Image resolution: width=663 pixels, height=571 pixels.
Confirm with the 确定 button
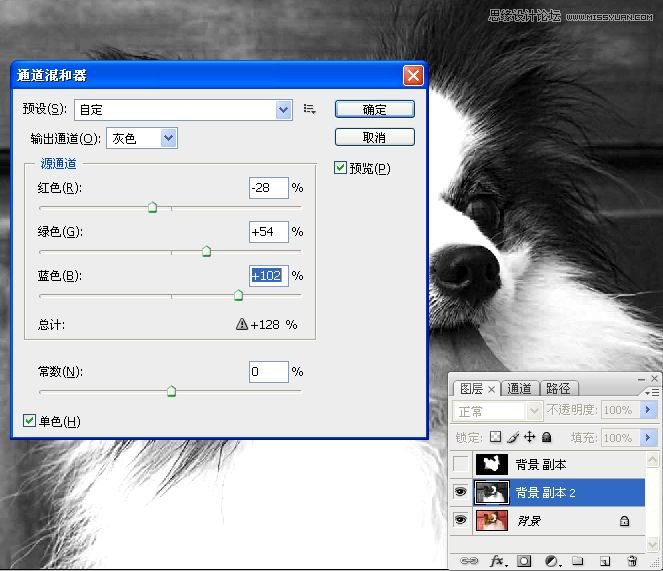375,109
